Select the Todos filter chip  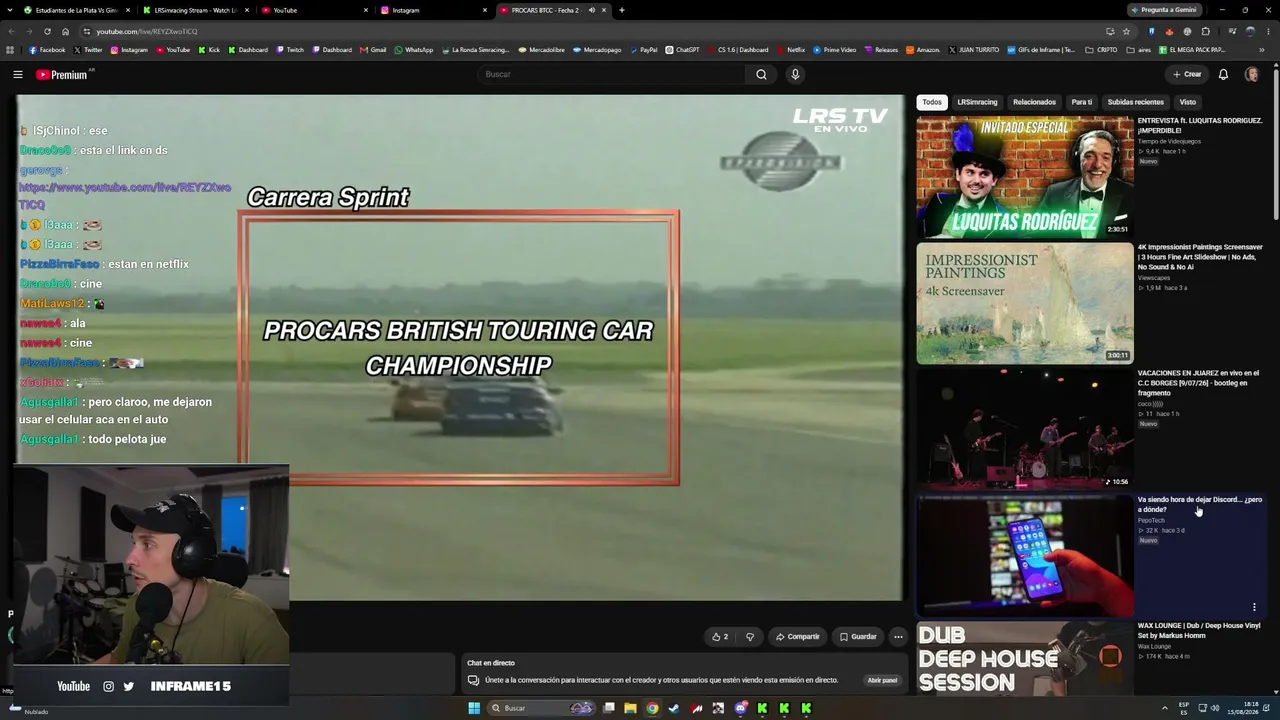coord(932,102)
